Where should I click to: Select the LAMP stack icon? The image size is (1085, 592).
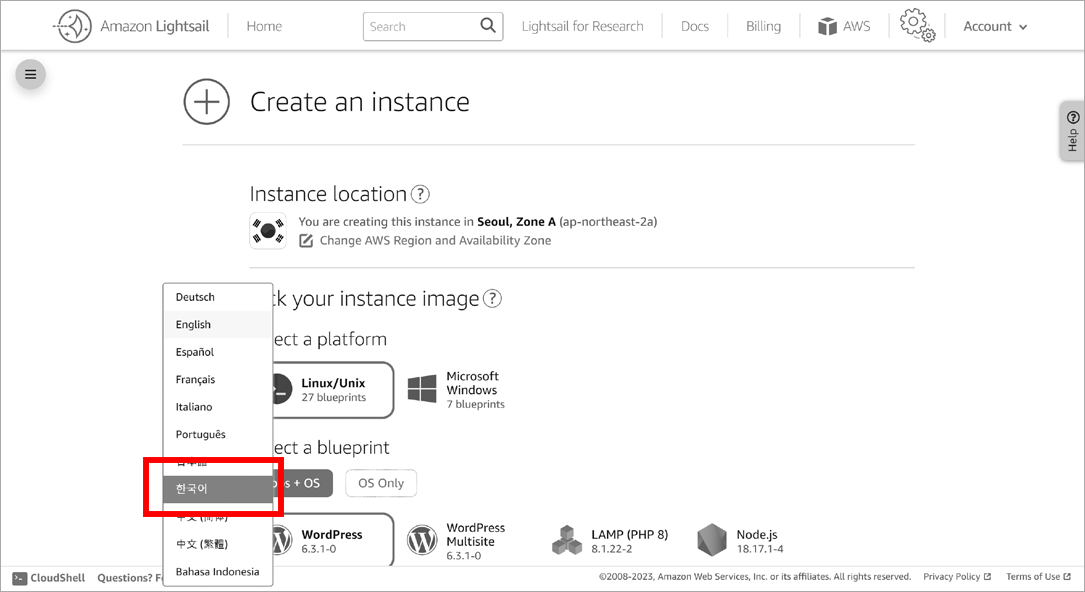[x=567, y=540]
